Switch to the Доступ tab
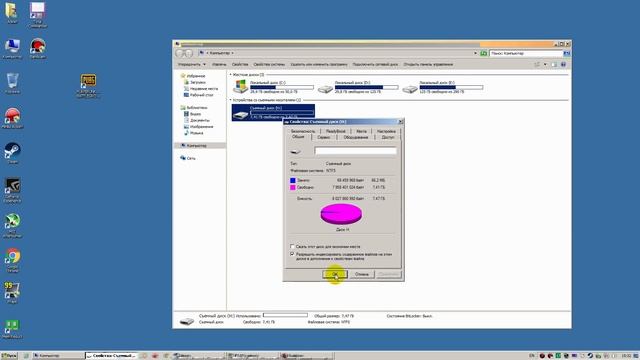Screen dimensions: 640x360 tap(388, 138)
